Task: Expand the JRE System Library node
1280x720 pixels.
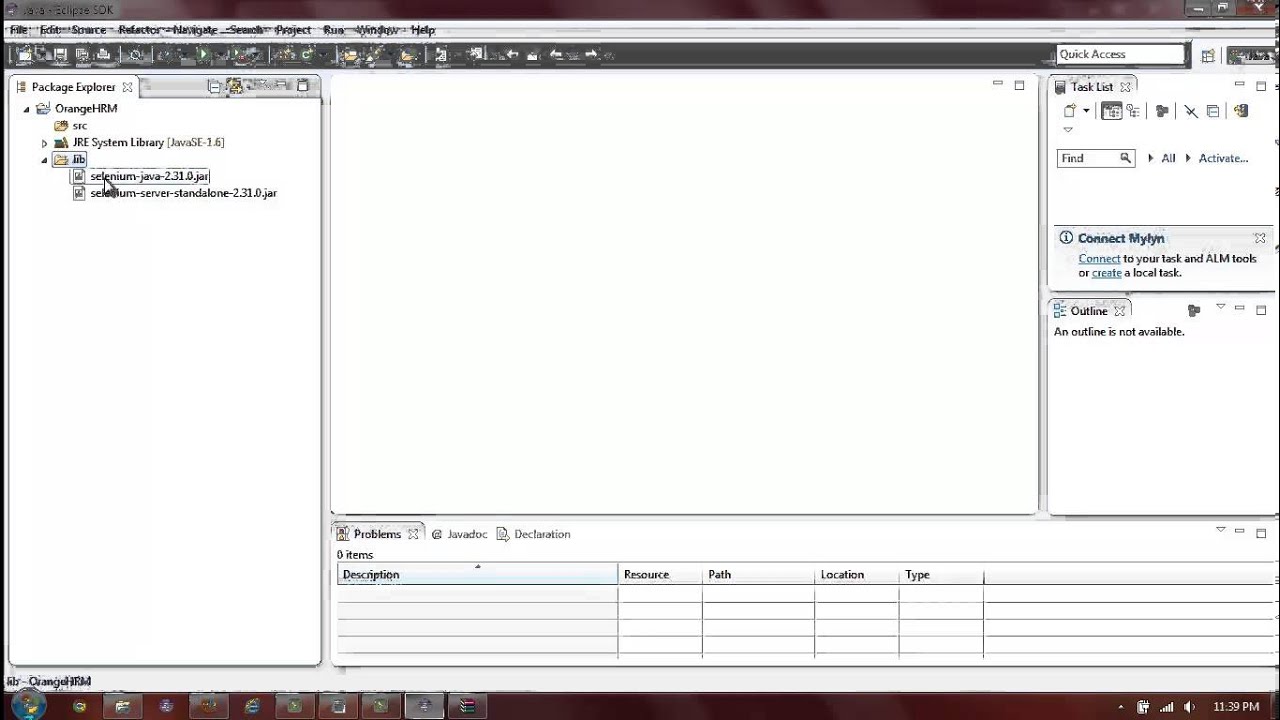Action: click(x=44, y=143)
